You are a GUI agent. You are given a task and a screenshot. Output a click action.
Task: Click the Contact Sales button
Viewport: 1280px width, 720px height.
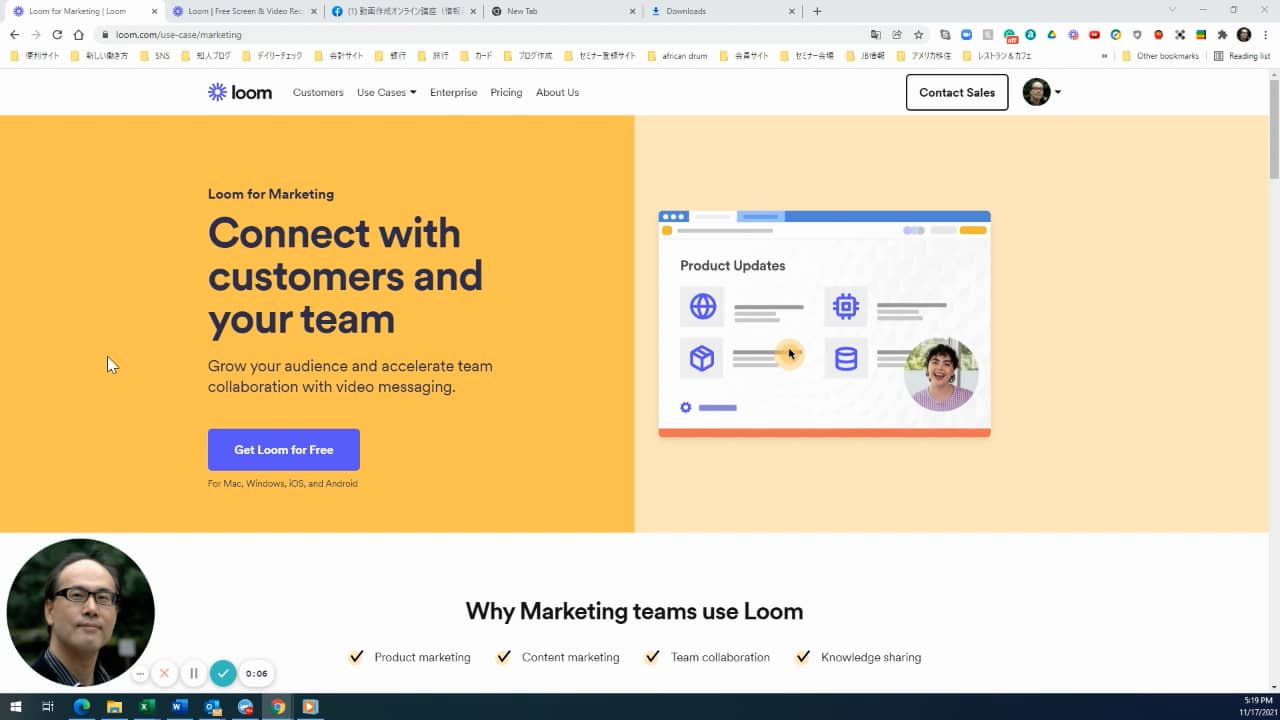point(957,92)
